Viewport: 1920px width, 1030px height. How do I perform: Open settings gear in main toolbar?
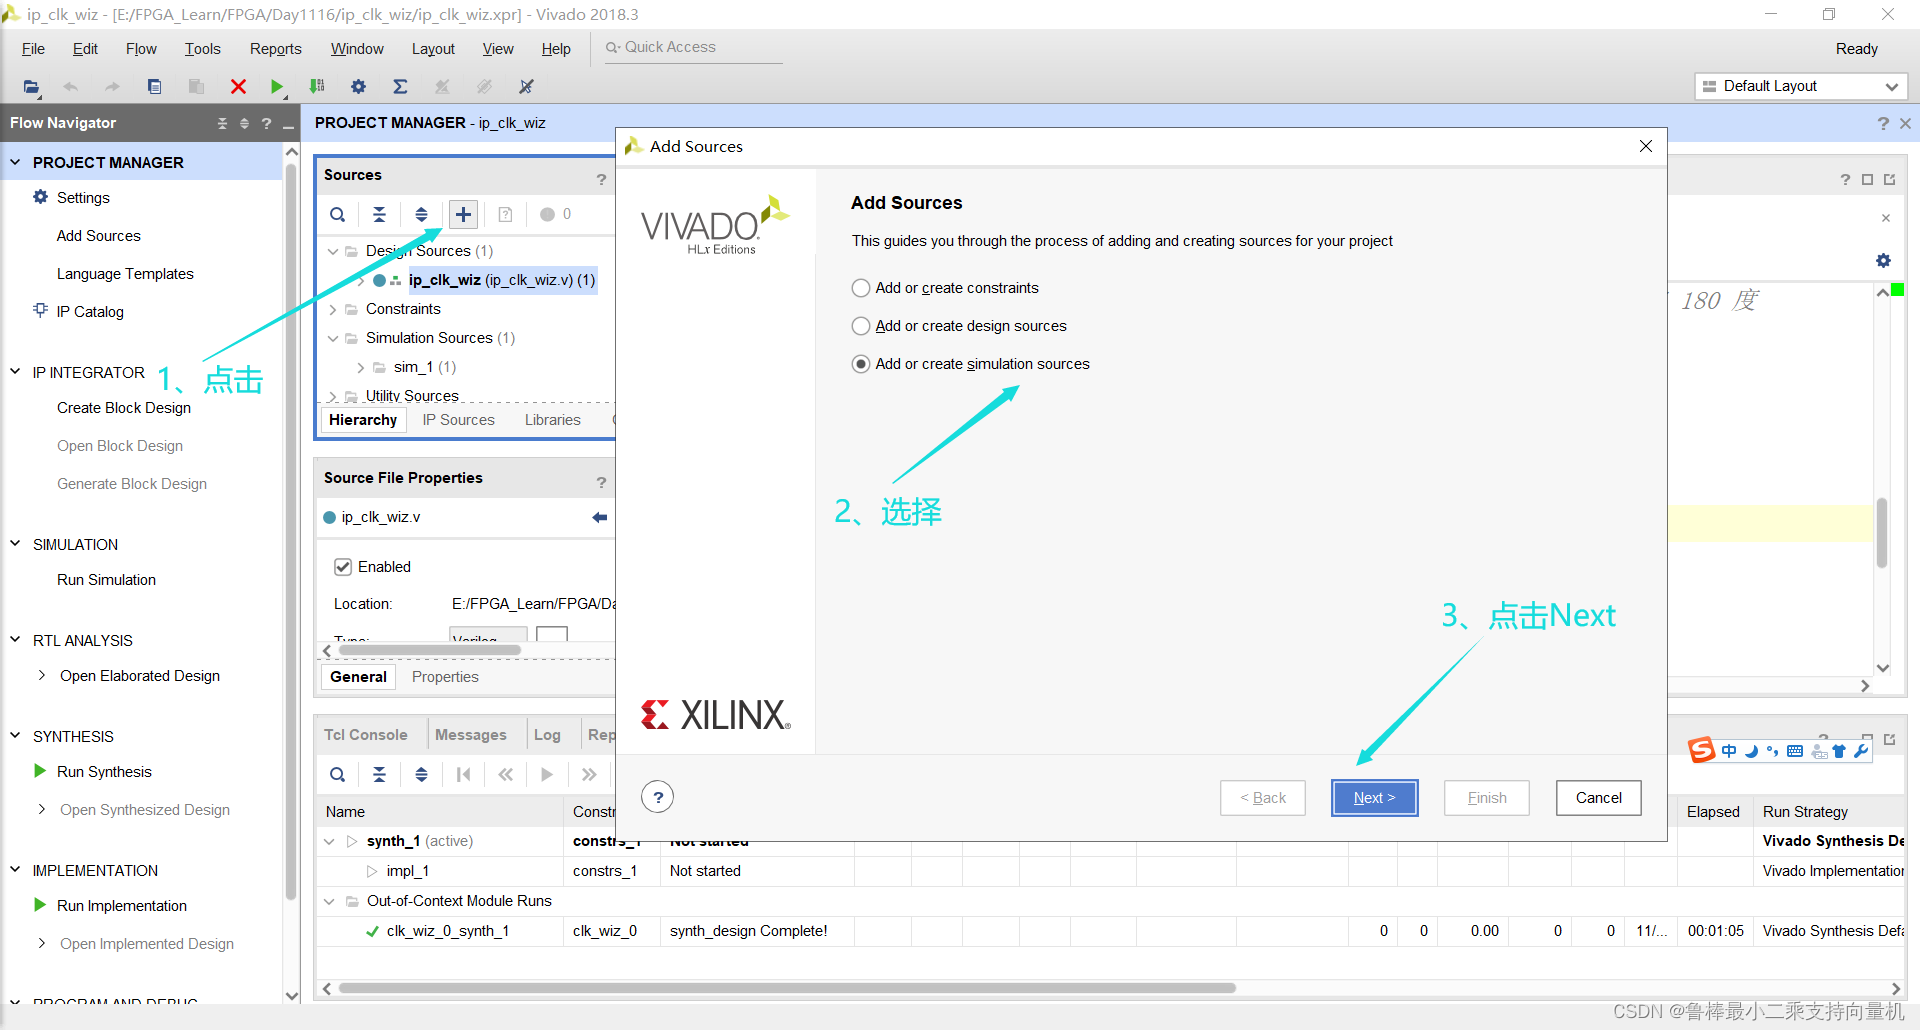click(x=358, y=87)
